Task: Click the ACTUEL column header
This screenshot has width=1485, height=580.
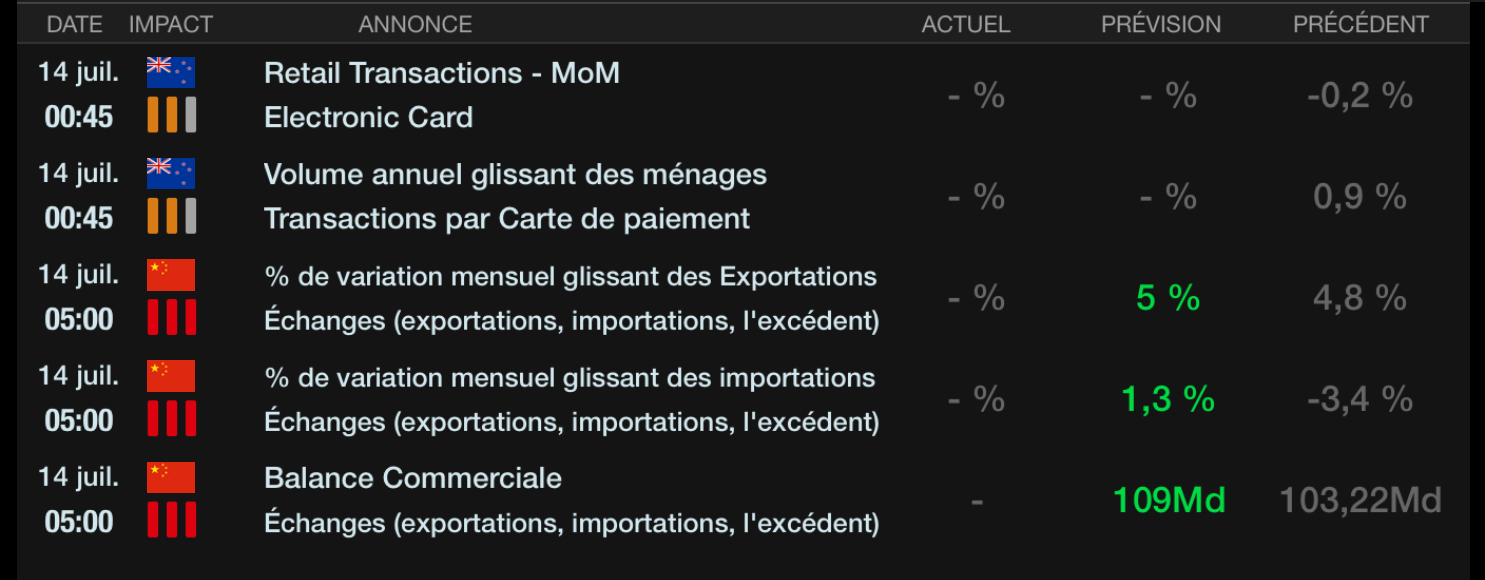Action: [966, 24]
